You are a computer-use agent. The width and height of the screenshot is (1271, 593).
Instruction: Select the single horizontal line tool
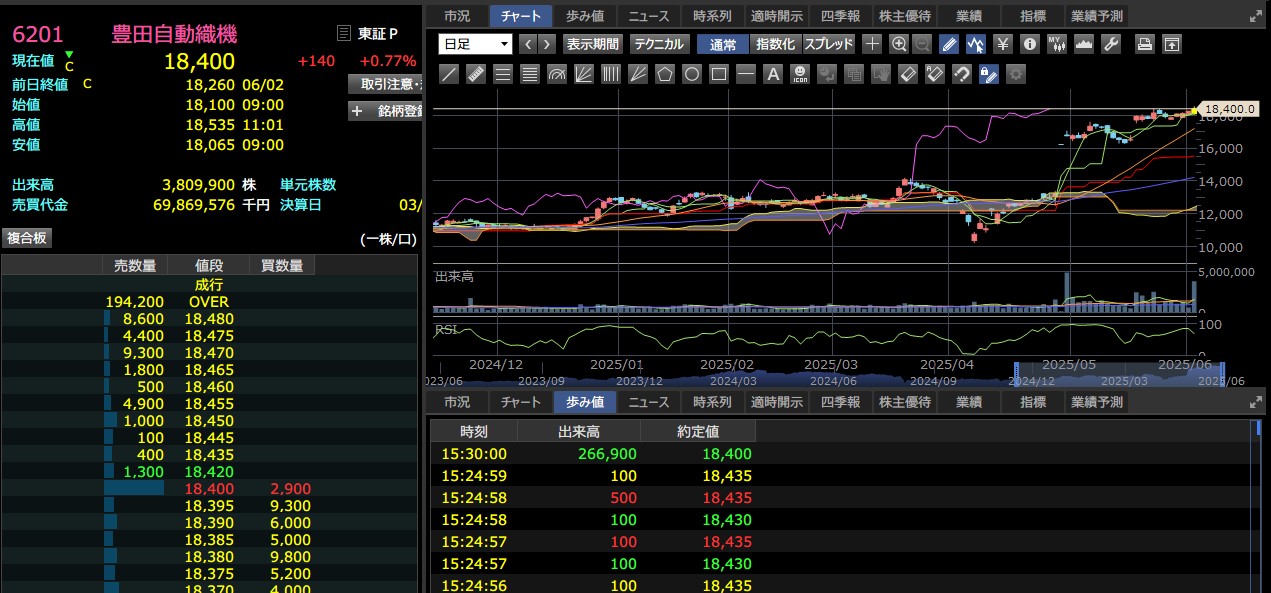click(746, 74)
